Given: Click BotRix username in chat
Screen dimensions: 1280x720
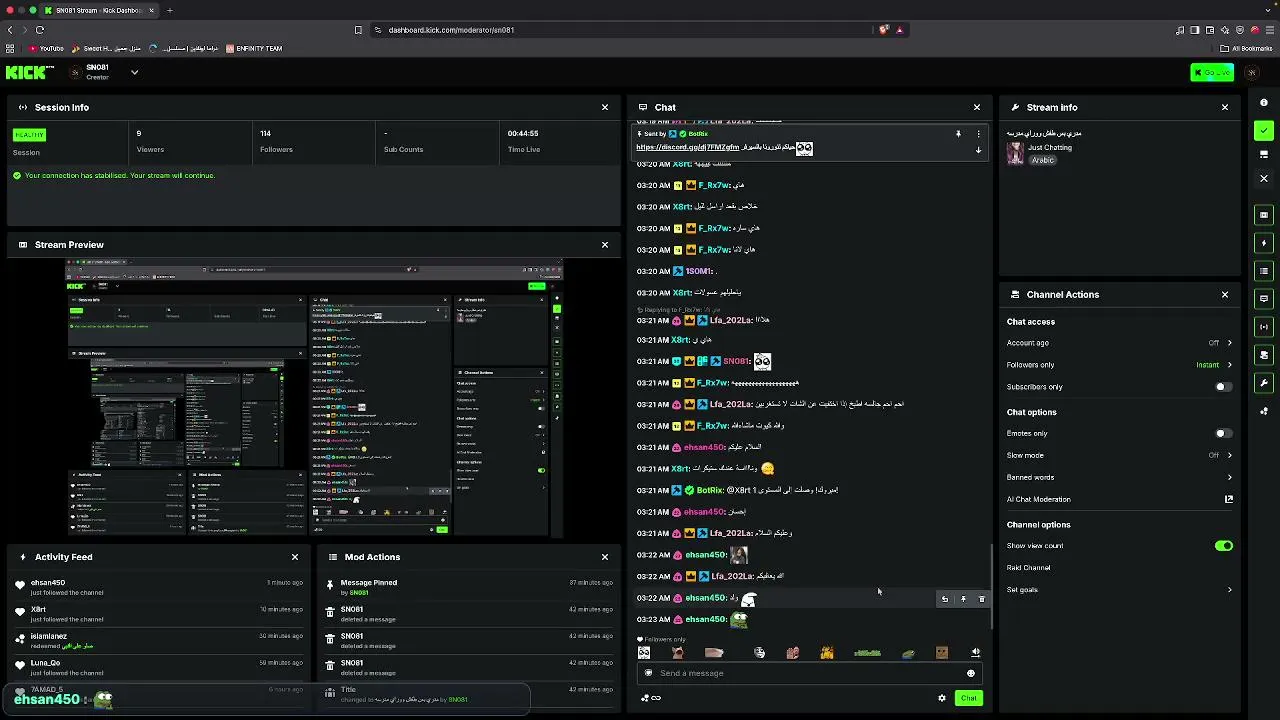Looking at the screenshot, I should coord(709,491).
